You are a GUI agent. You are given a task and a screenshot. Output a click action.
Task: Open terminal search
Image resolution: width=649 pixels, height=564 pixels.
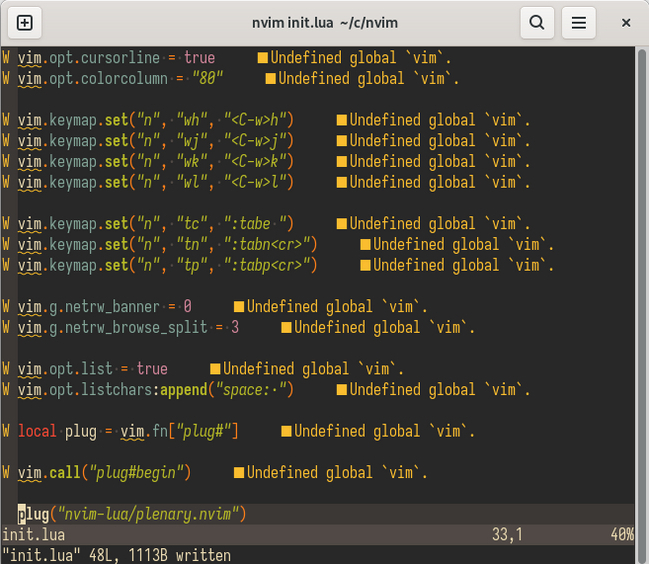pyautogui.click(x=537, y=23)
